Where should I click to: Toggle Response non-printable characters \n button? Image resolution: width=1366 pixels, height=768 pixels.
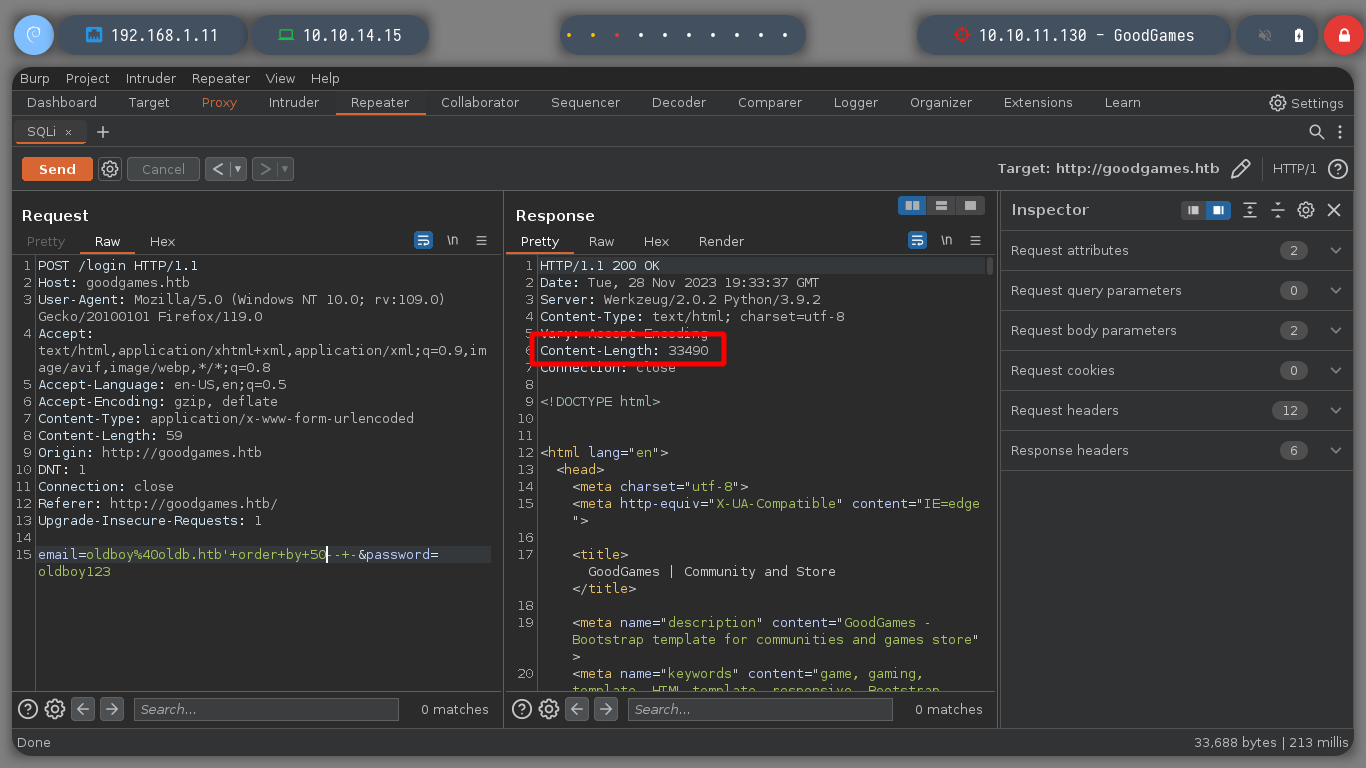[946, 241]
